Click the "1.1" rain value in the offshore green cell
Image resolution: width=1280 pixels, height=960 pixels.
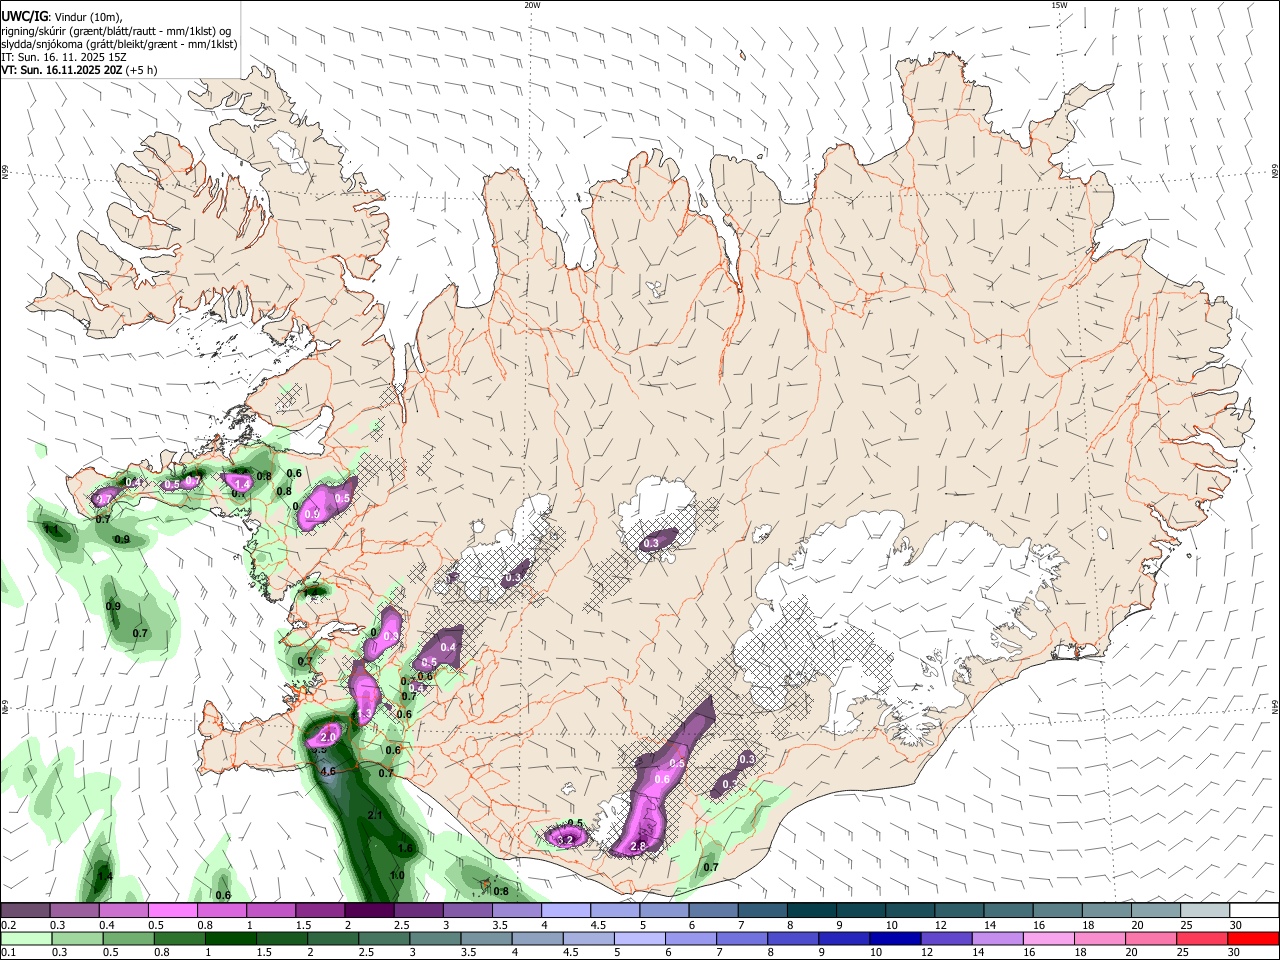(x=51, y=529)
